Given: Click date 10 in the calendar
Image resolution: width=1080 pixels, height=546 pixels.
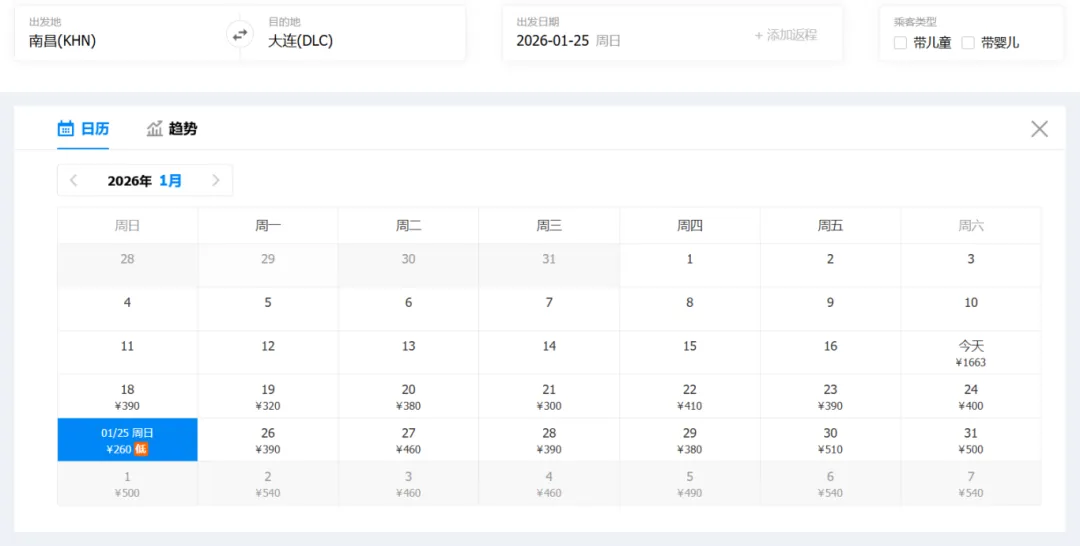Looking at the screenshot, I should pos(971,309).
